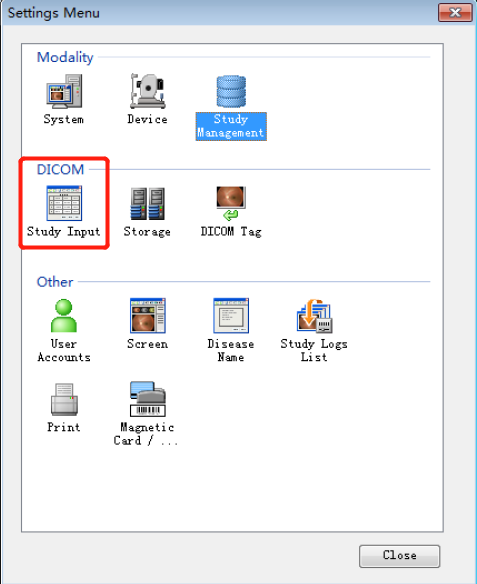
Task: Select the Study Management database icon
Action: (x=231, y=92)
